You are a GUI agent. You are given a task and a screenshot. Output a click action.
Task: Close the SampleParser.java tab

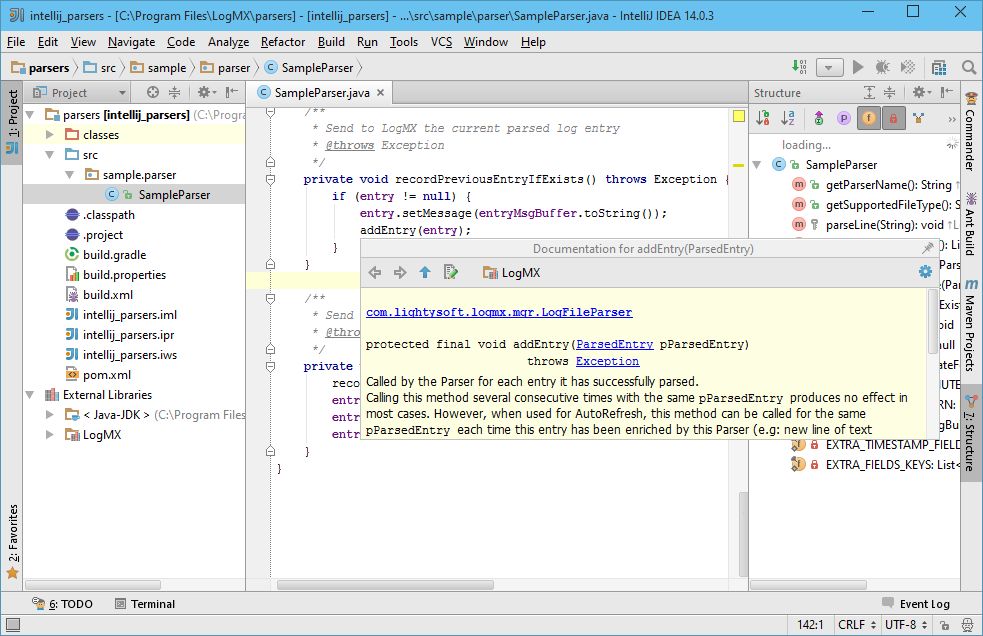coord(381,93)
